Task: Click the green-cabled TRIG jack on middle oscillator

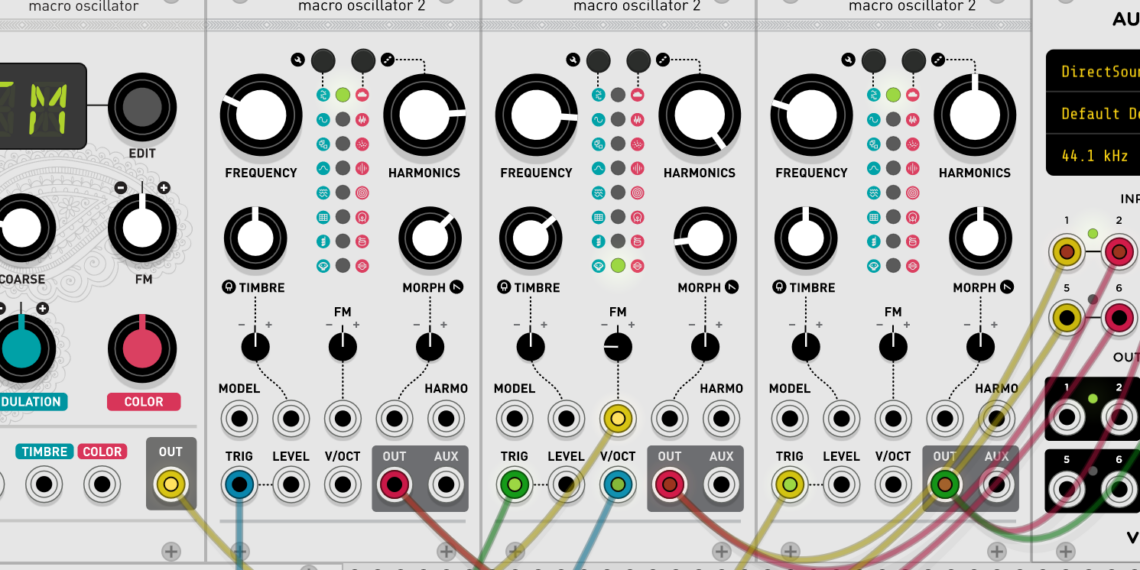Action: point(515,485)
